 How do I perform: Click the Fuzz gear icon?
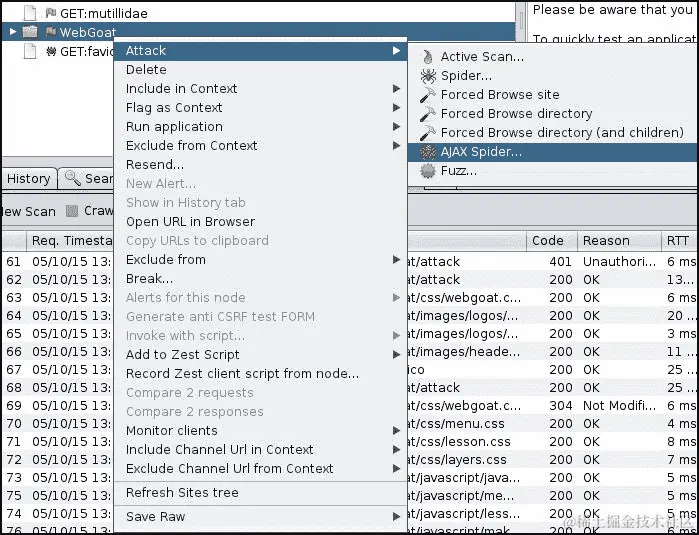pos(428,171)
